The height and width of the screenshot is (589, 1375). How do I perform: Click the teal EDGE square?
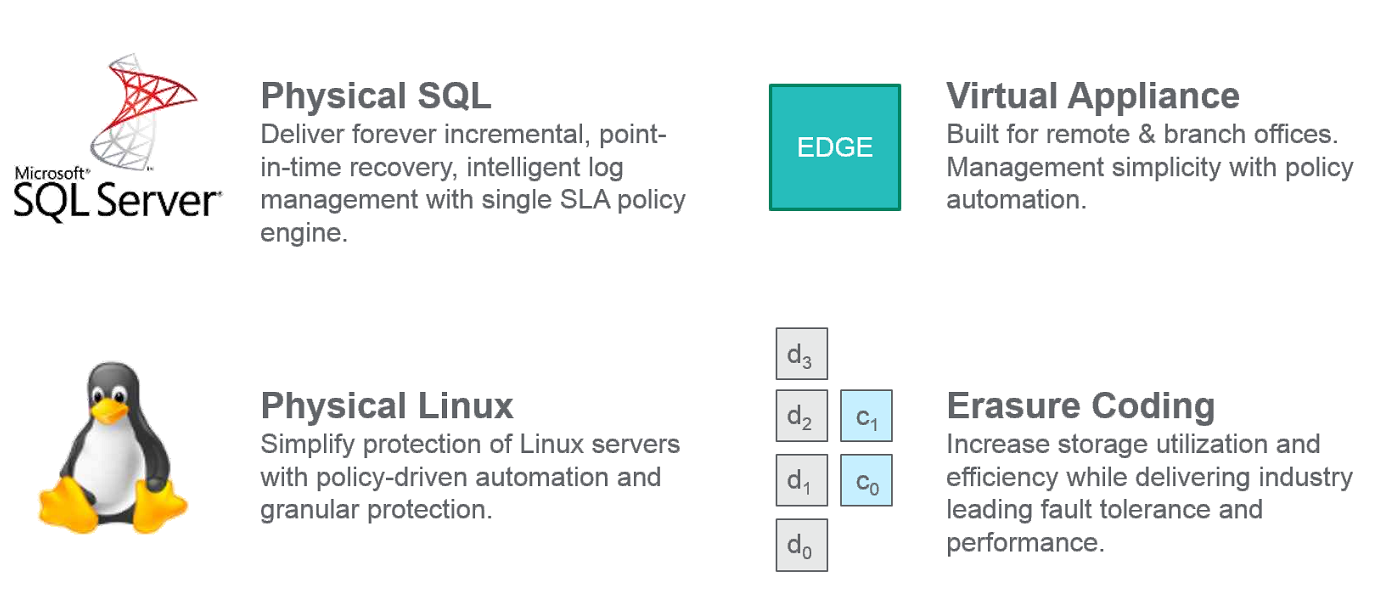coord(835,147)
